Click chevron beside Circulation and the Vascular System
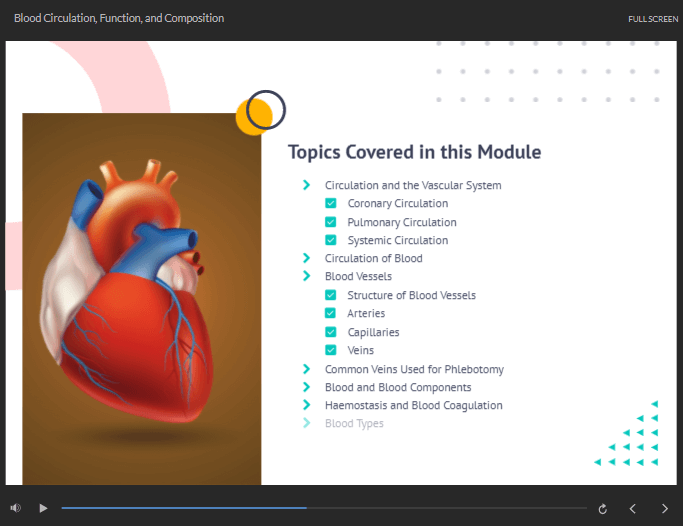Viewport: 683px width, 526px height. pos(306,185)
